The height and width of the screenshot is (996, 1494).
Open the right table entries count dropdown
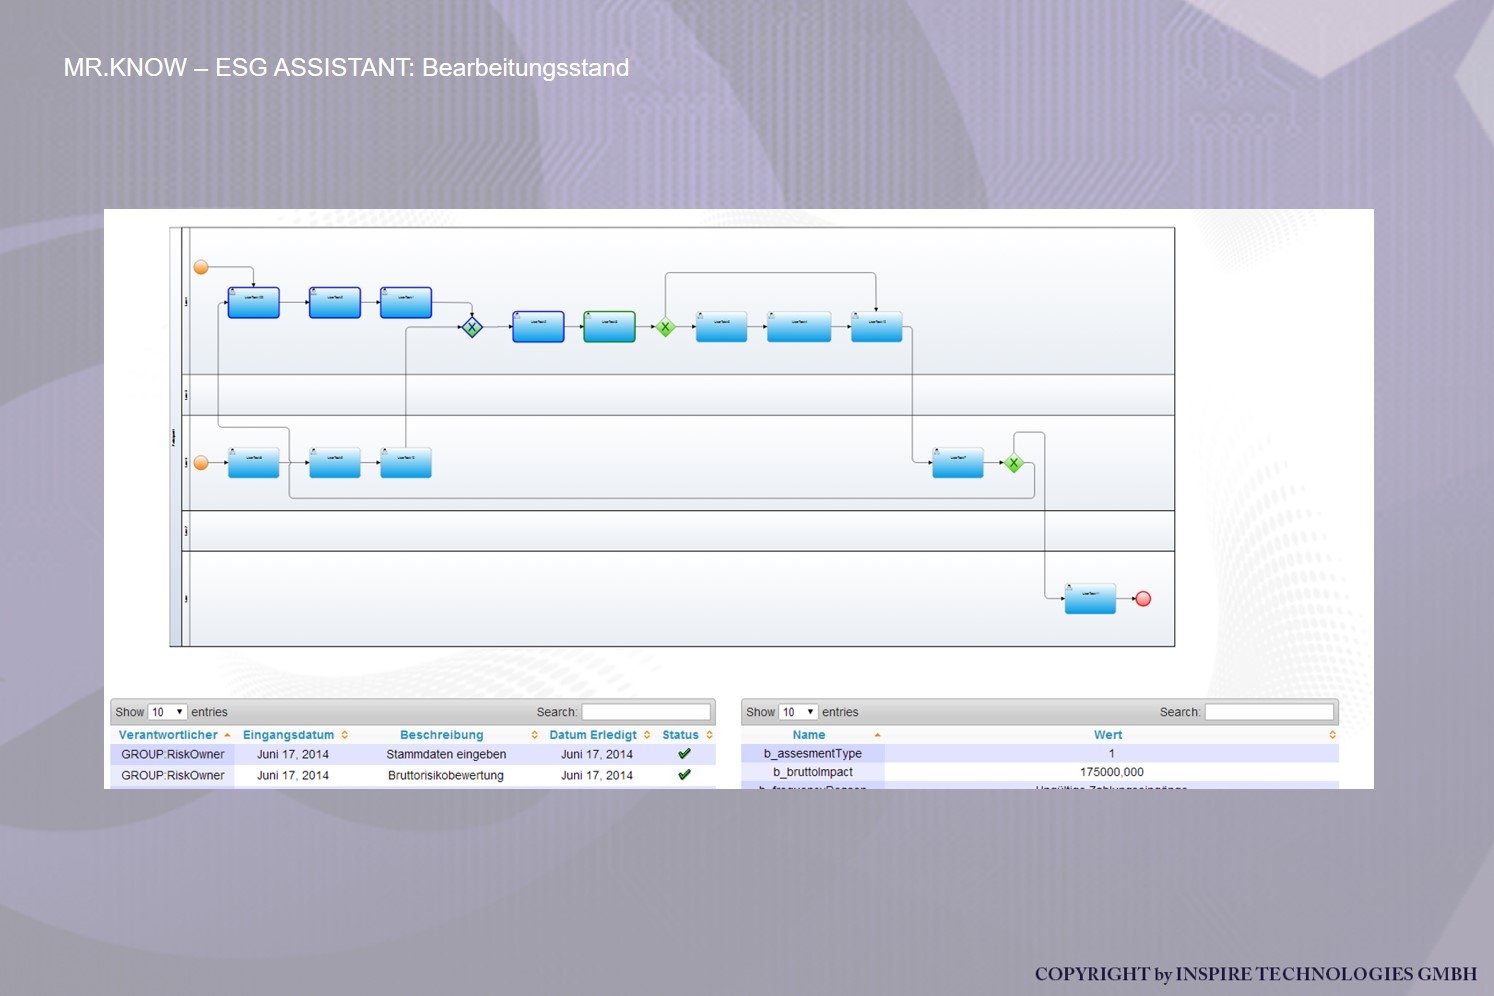(798, 712)
